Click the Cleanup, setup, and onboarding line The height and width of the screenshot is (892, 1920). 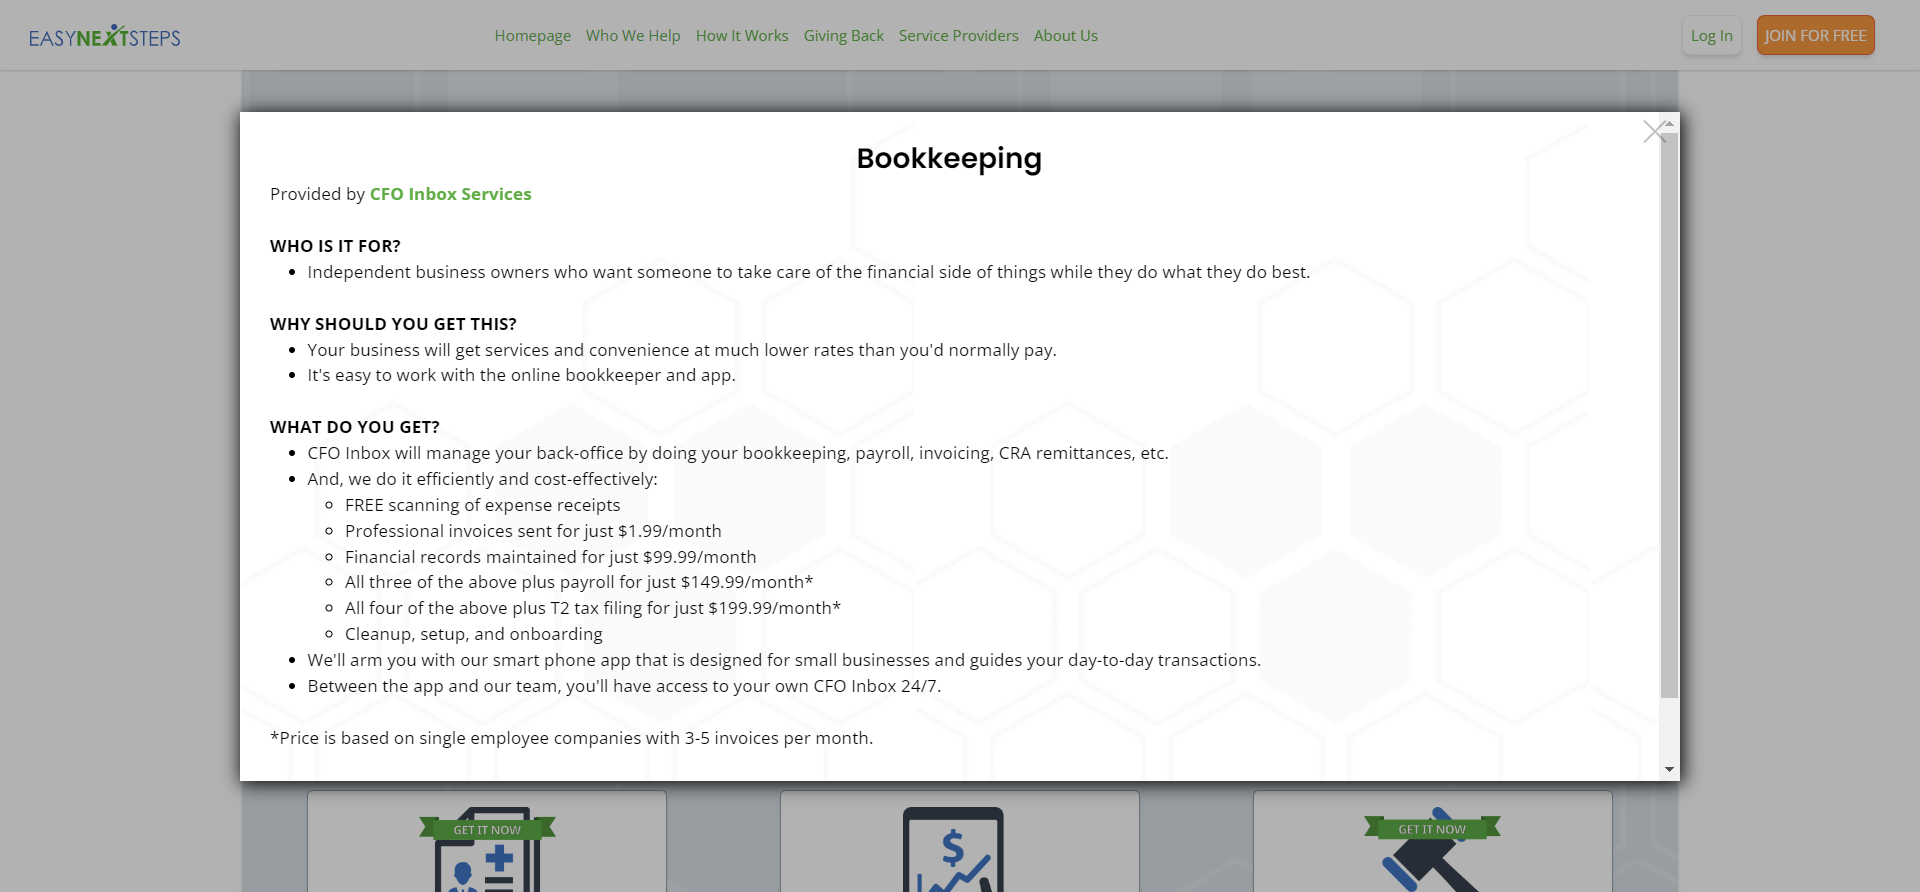coord(474,634)
